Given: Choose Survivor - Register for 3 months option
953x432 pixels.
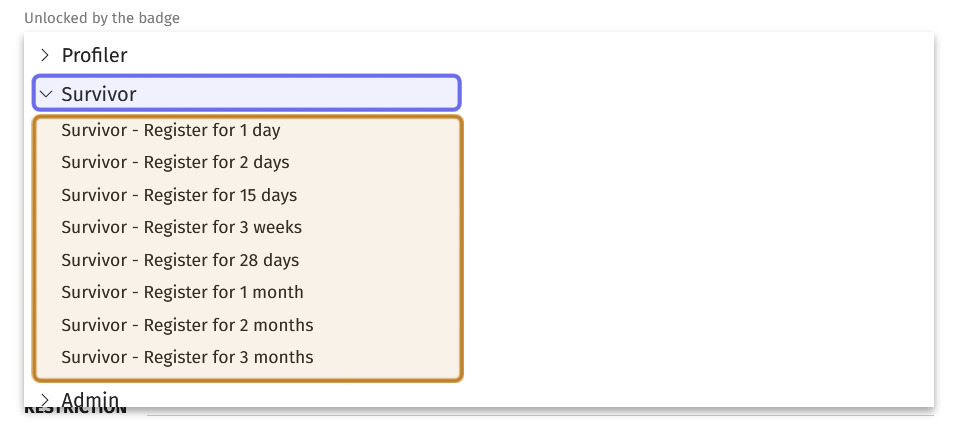Looking at the screenshot, I should tap(187, 357).
